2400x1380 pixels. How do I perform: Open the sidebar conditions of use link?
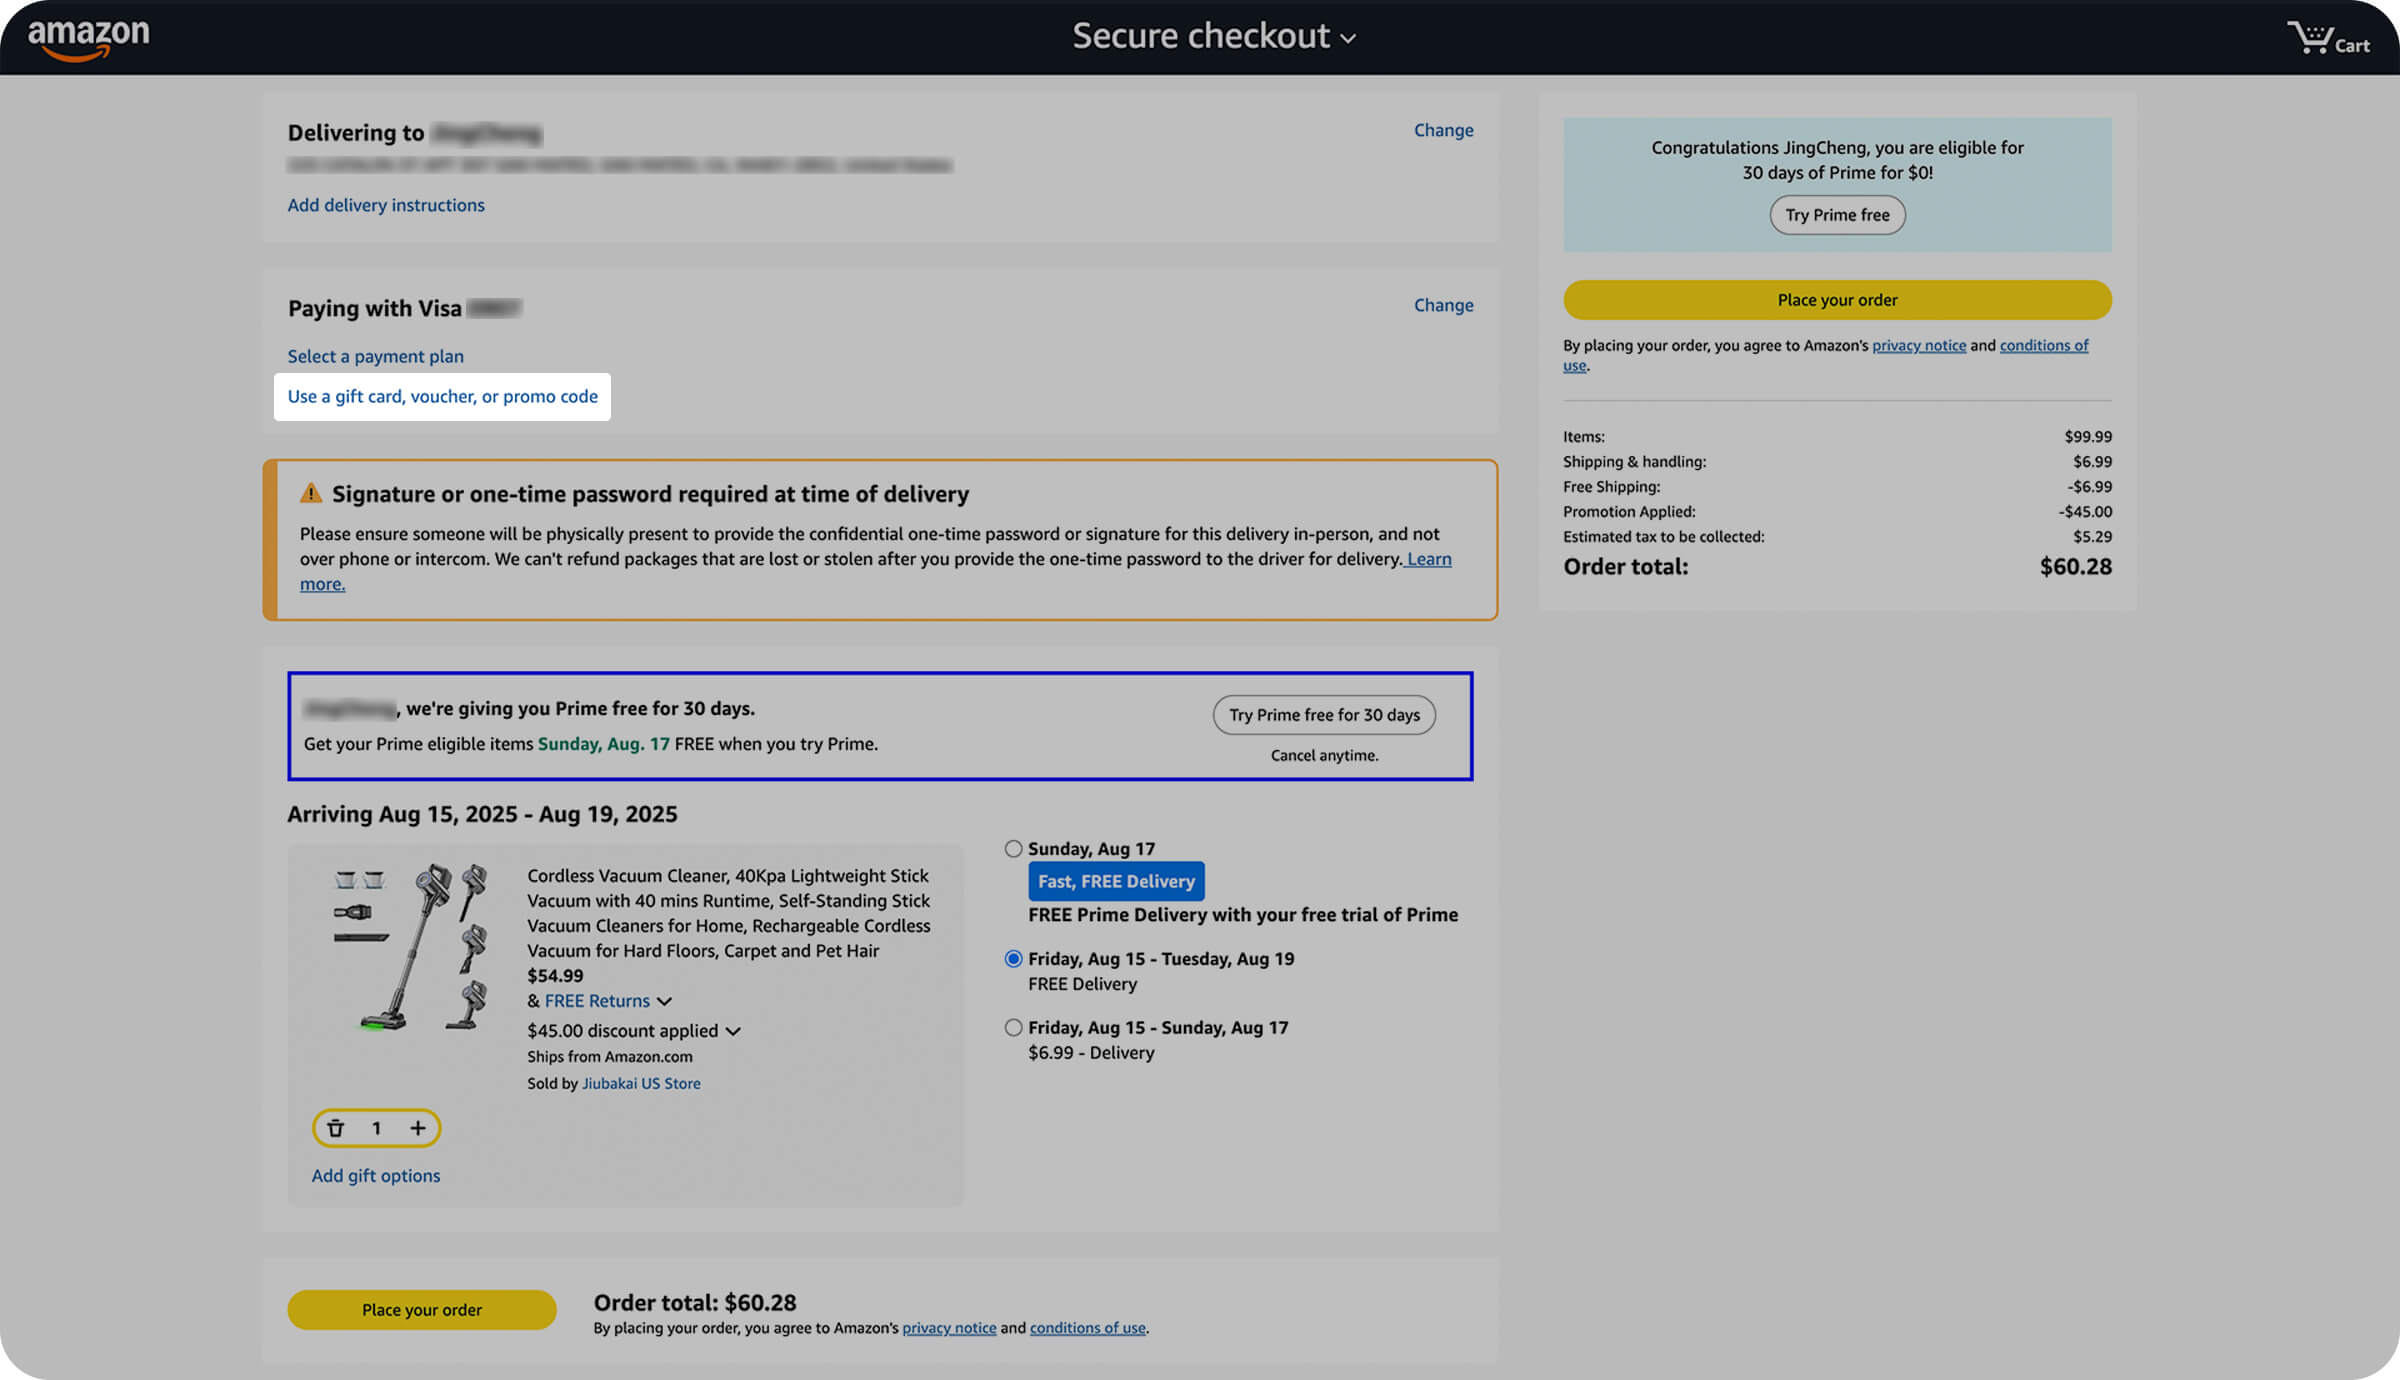pyautogui.click(x=2044, y=345)
